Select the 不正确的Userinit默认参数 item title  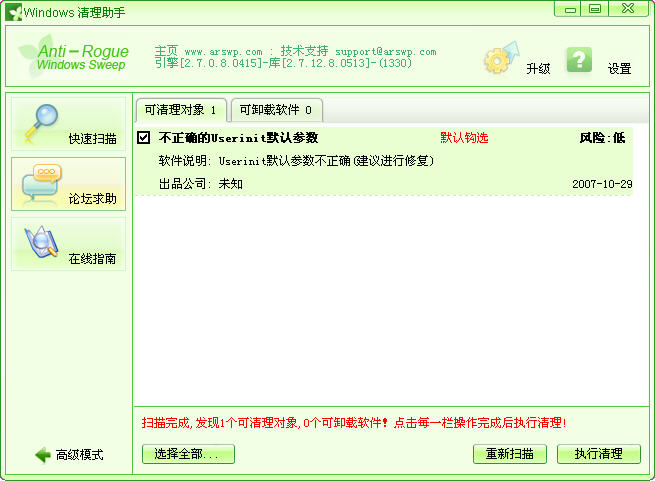(x=238, y=137)
